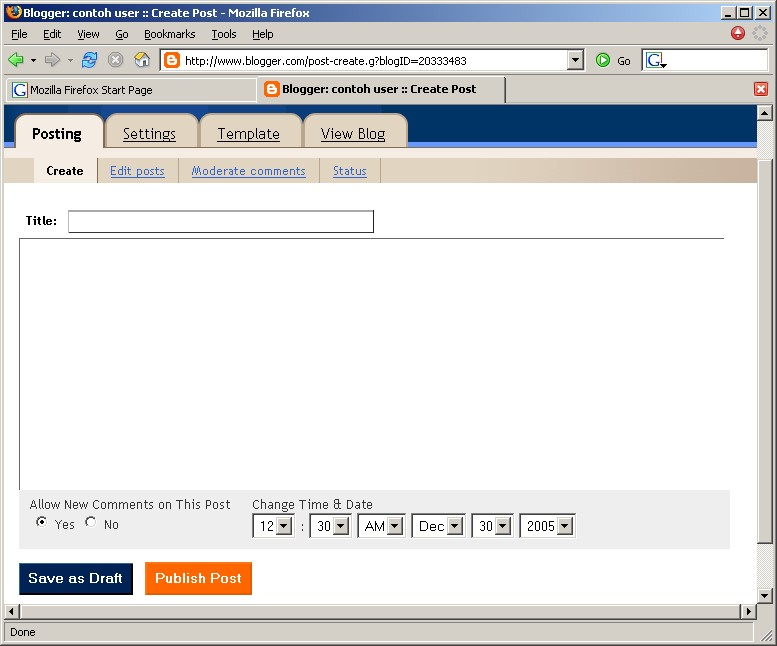Open the Help menu
This screenshot has height=646, width=777.
pos(263,34)
